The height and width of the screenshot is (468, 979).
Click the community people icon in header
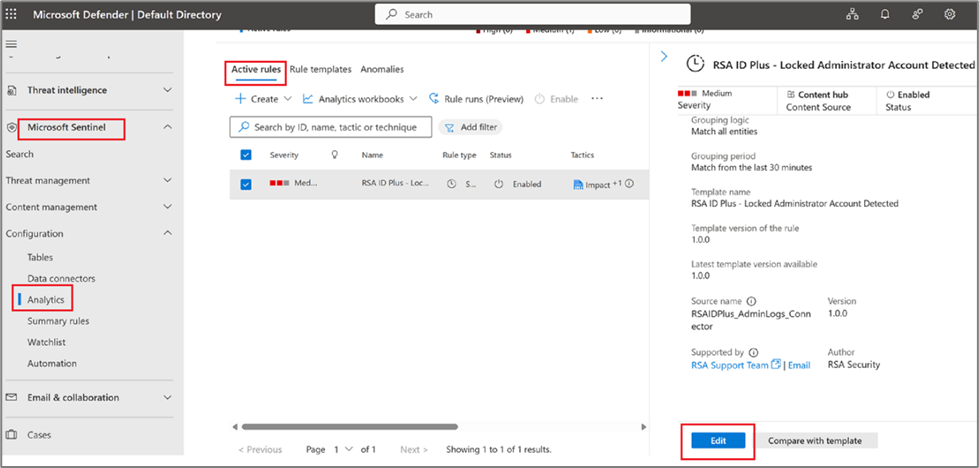917,15
